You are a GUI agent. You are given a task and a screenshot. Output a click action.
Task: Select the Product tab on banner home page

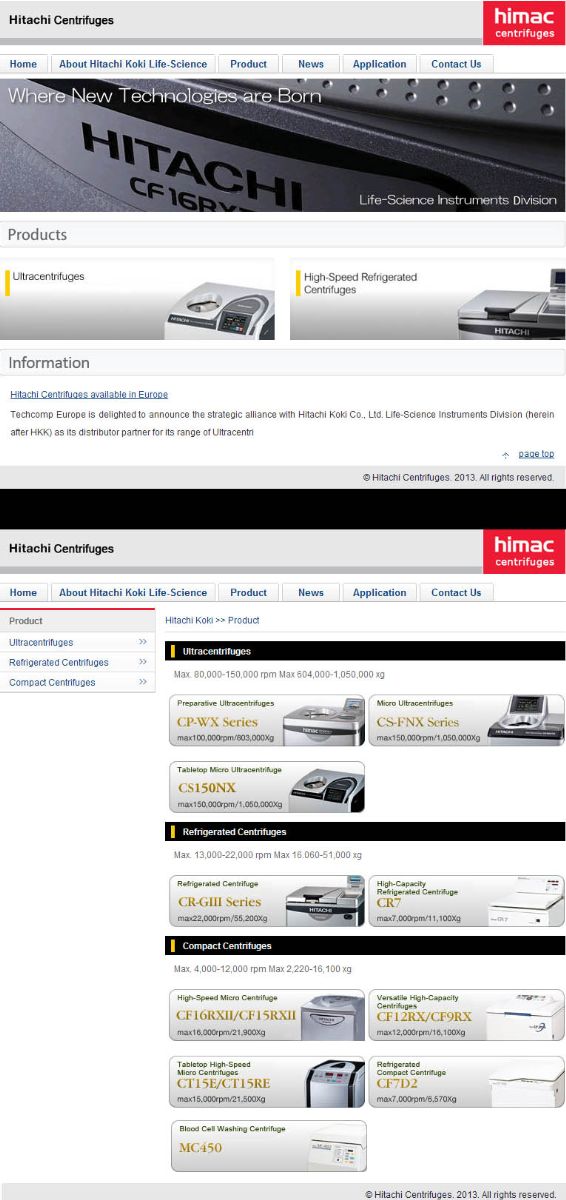[x=249, y=64]
